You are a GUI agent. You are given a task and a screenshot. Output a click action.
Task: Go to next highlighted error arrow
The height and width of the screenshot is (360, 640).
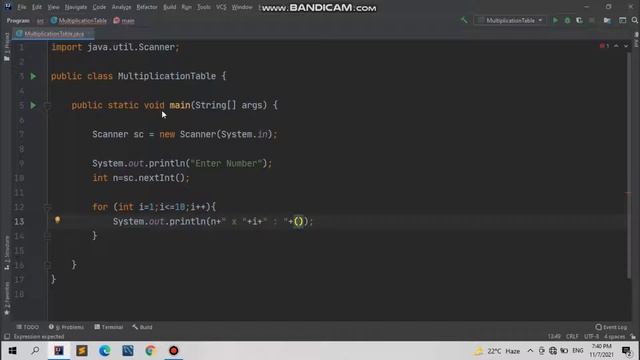pos(626,46)
